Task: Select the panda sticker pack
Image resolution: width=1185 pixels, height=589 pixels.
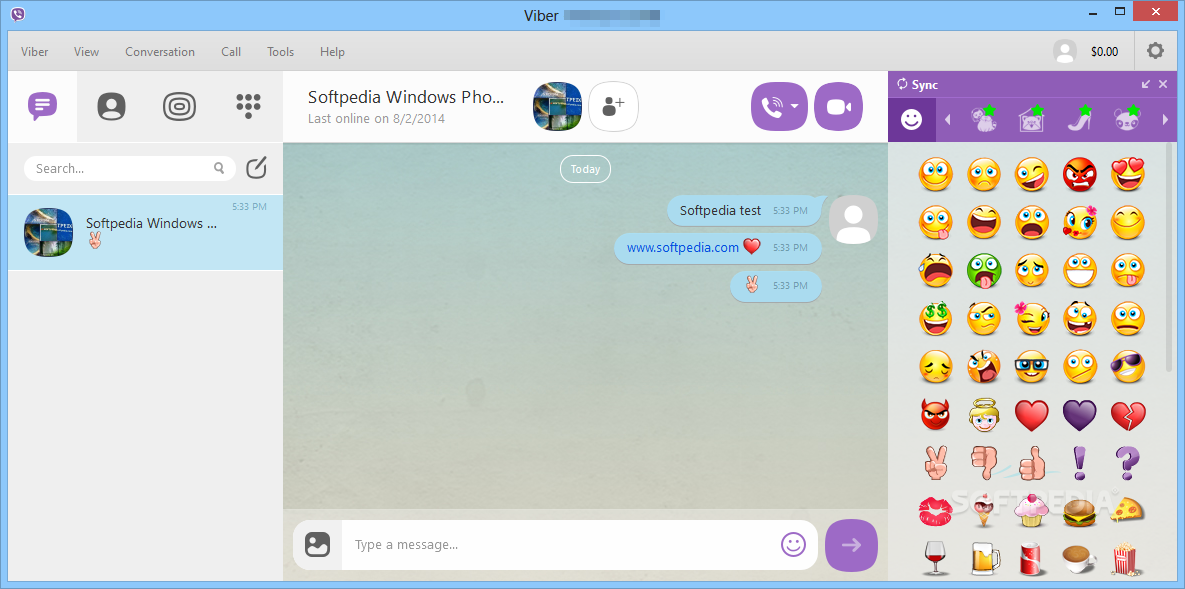Action: point(1127,119)
